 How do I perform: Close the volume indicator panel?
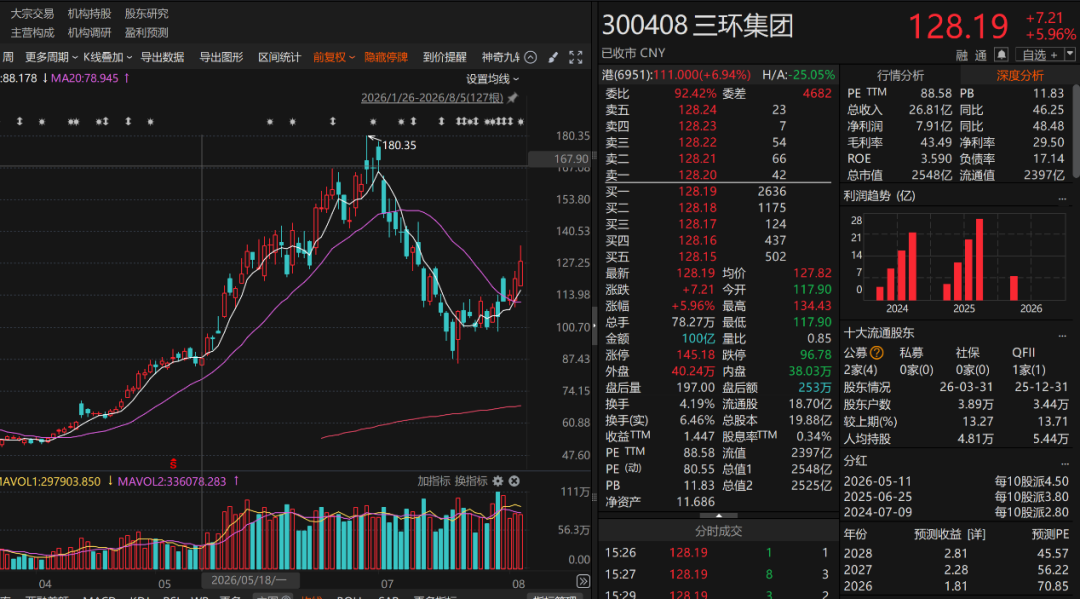pos(514,481)
